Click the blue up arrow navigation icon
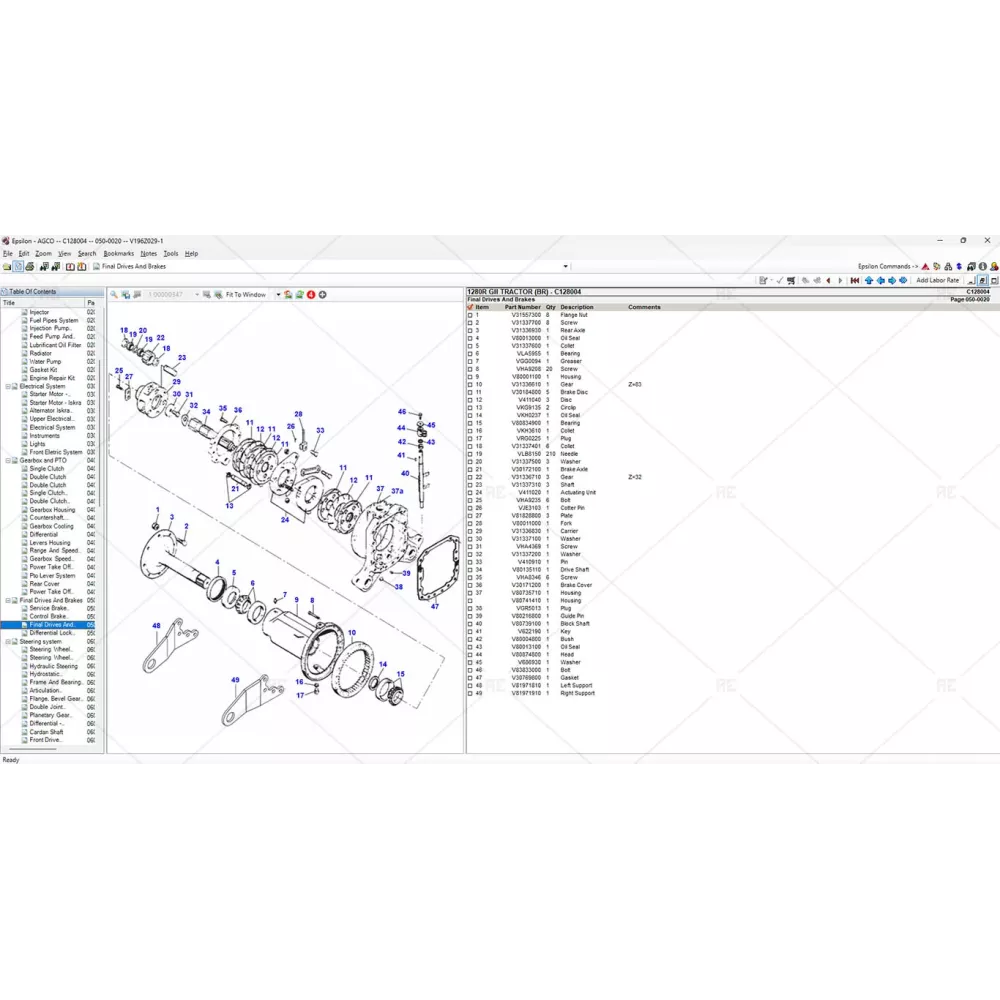The width and height of the screenshot is (1000, 1000). pos(868,281)
